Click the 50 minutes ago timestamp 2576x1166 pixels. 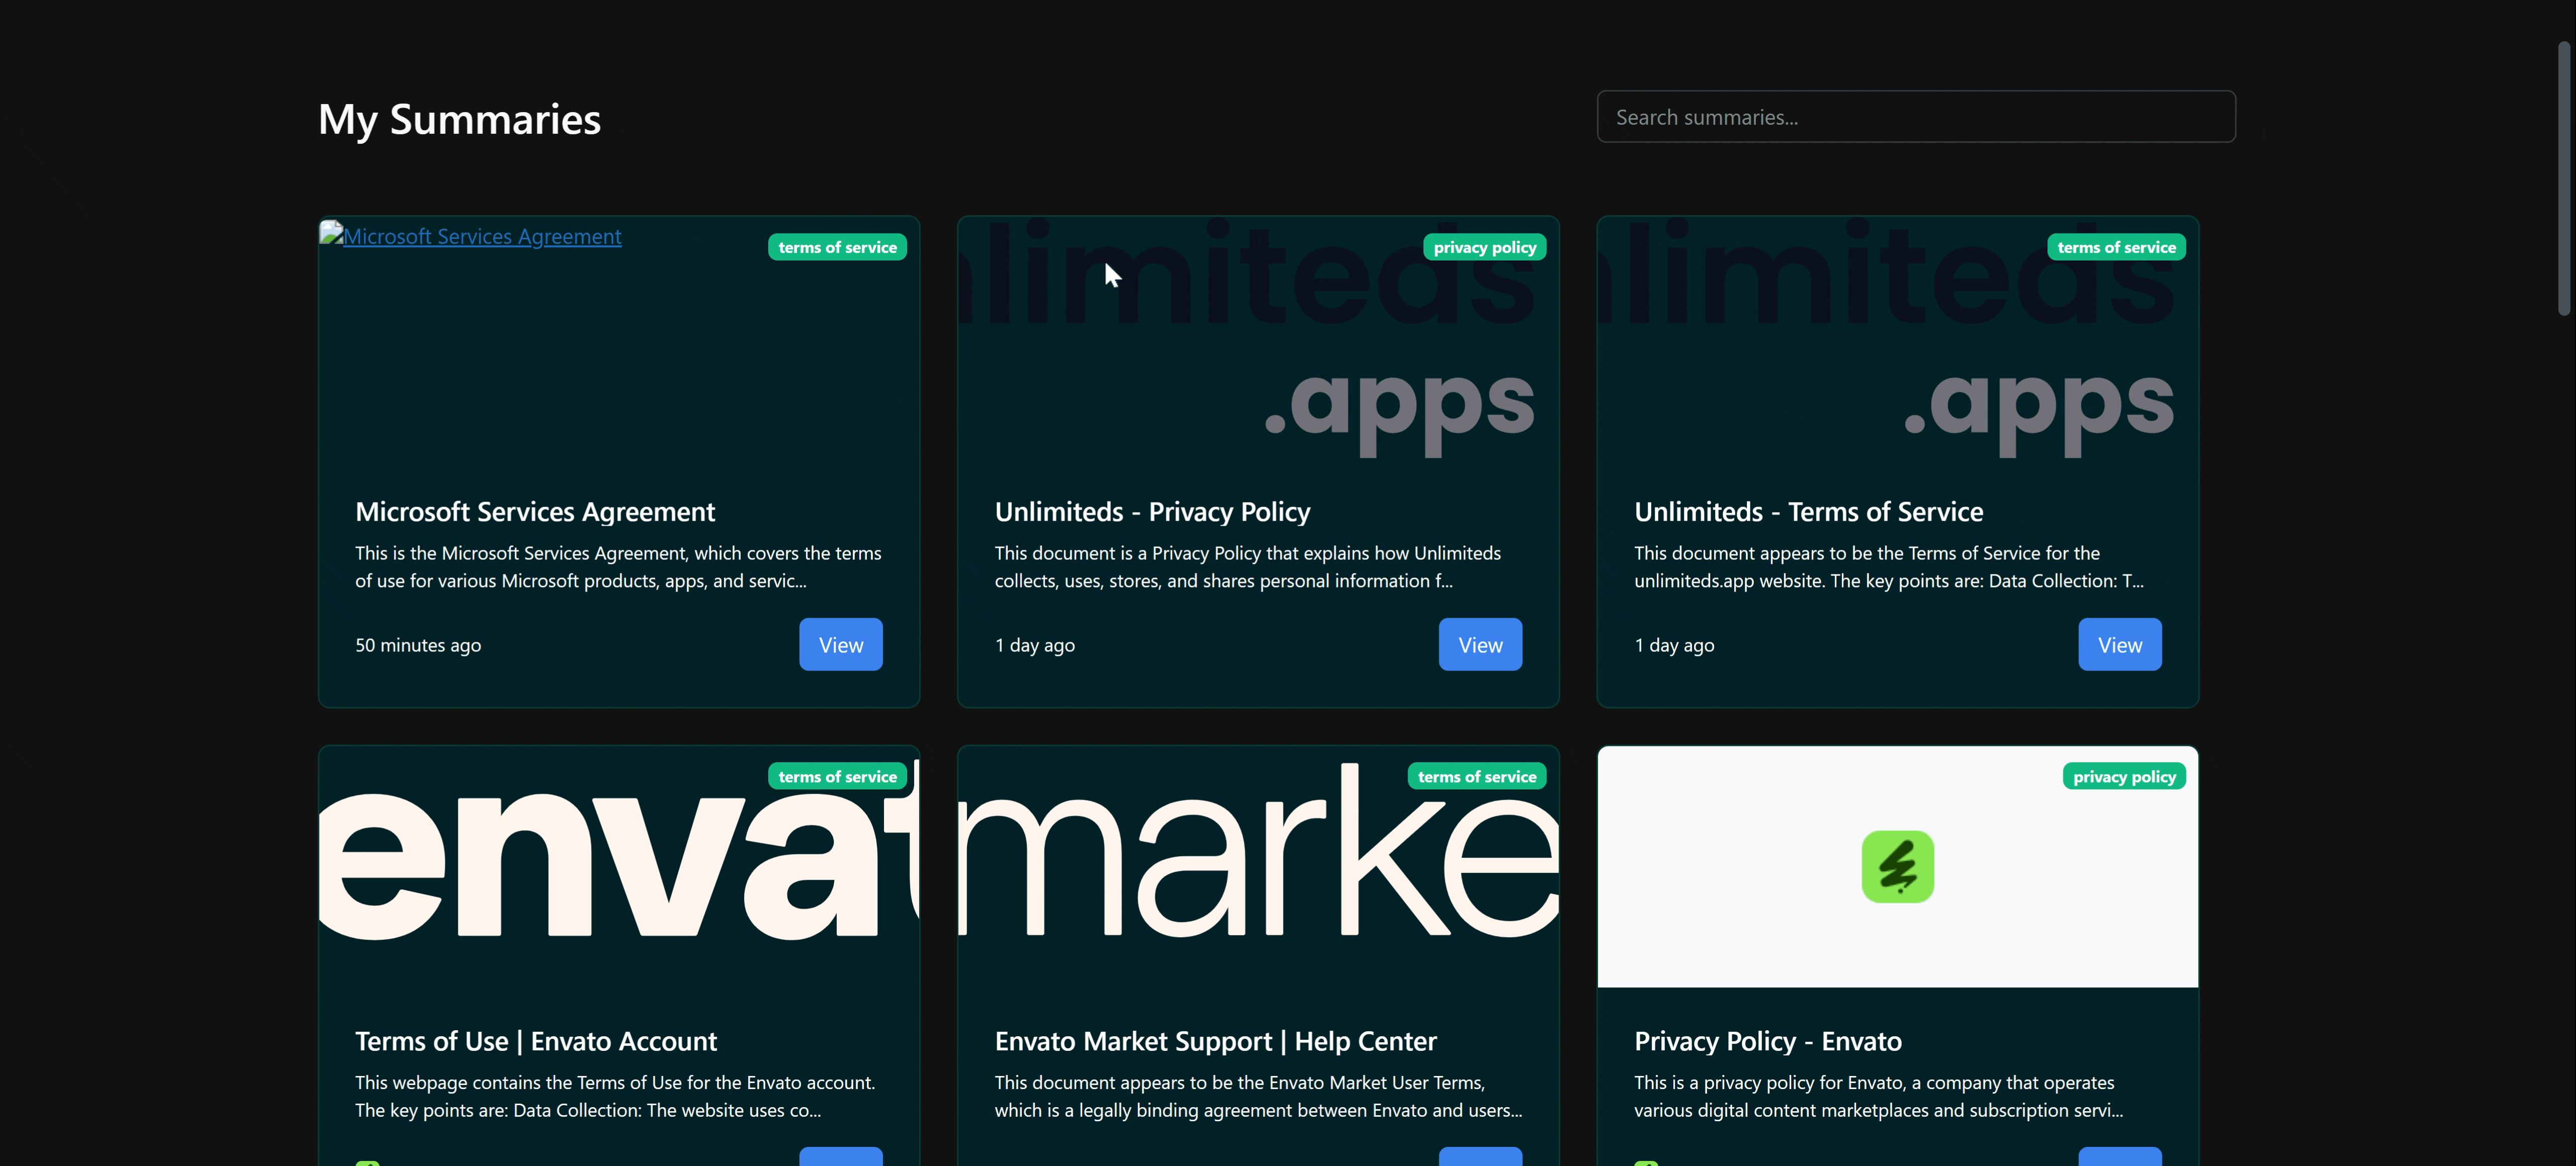tap(418, 646)
